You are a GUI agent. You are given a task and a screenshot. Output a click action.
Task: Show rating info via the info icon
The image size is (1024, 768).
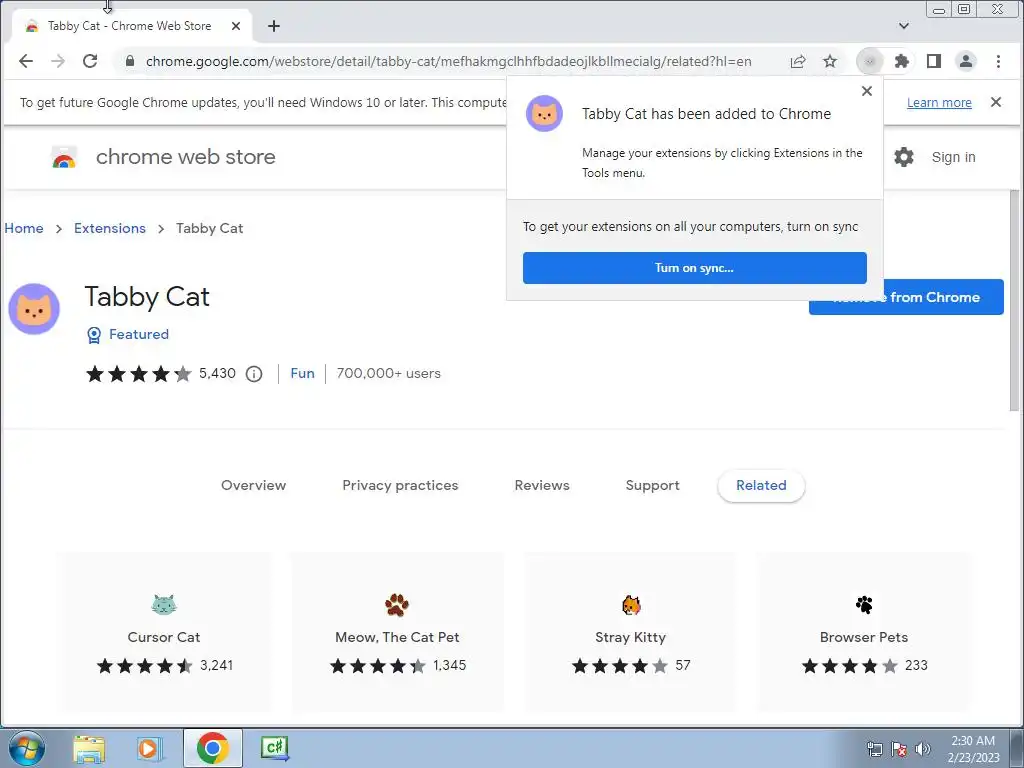(254, 374)
